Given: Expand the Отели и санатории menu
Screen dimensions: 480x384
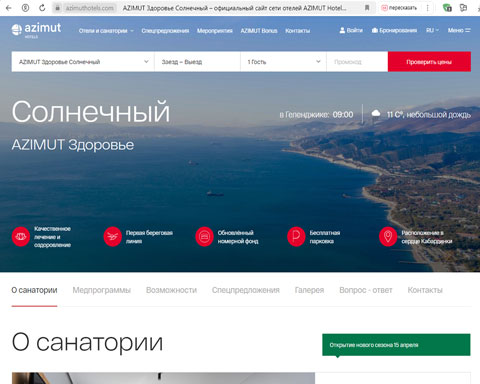Looking at the screenshot, I should click(106, 31).
